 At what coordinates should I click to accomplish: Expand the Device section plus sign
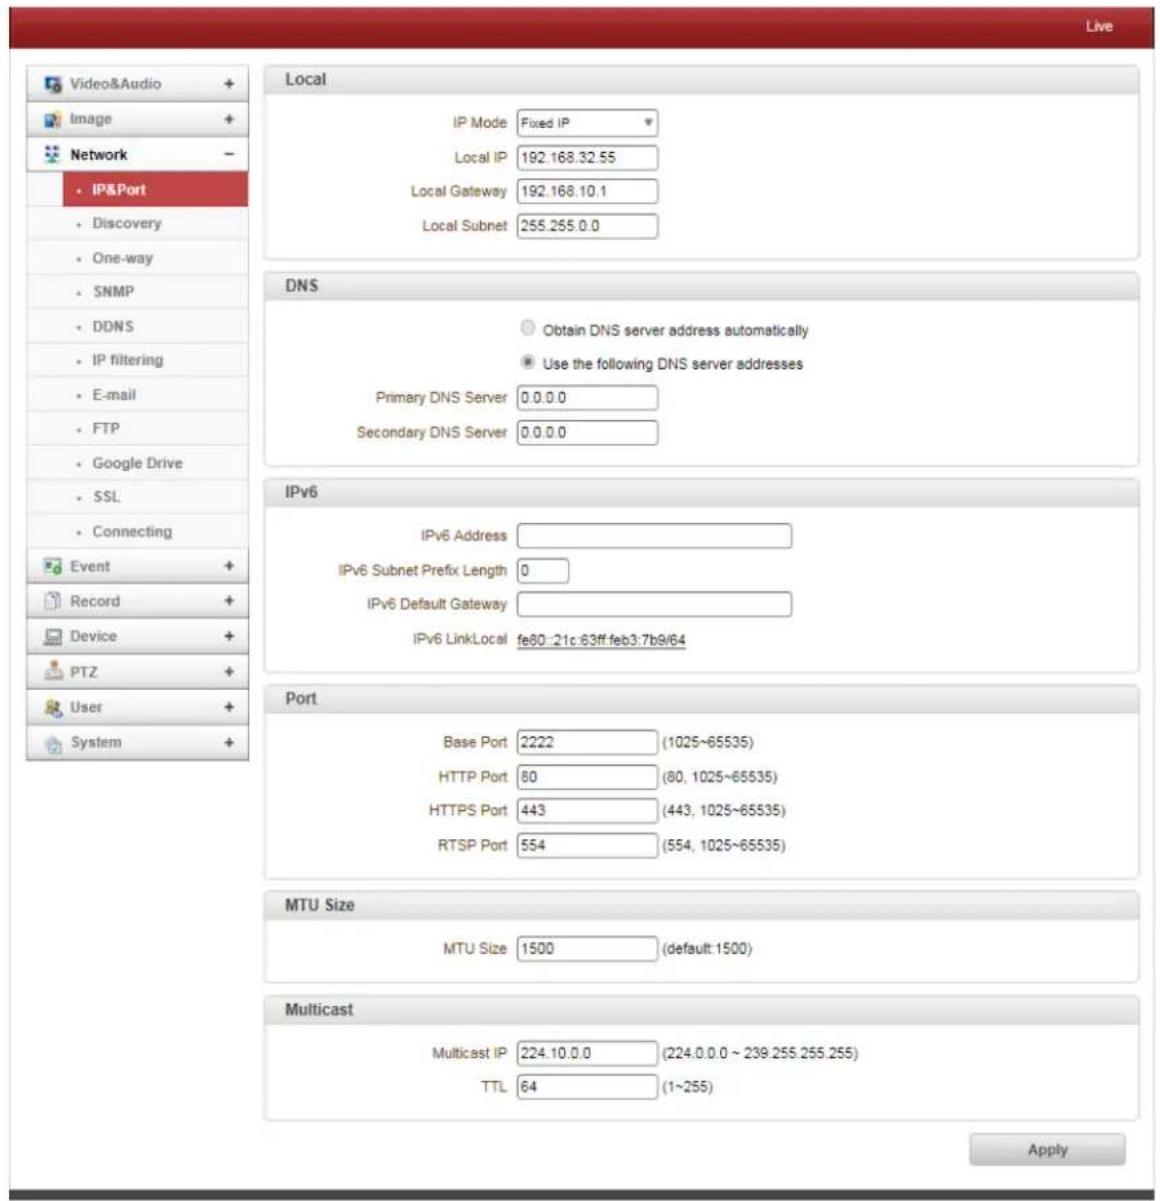[229, 637]
